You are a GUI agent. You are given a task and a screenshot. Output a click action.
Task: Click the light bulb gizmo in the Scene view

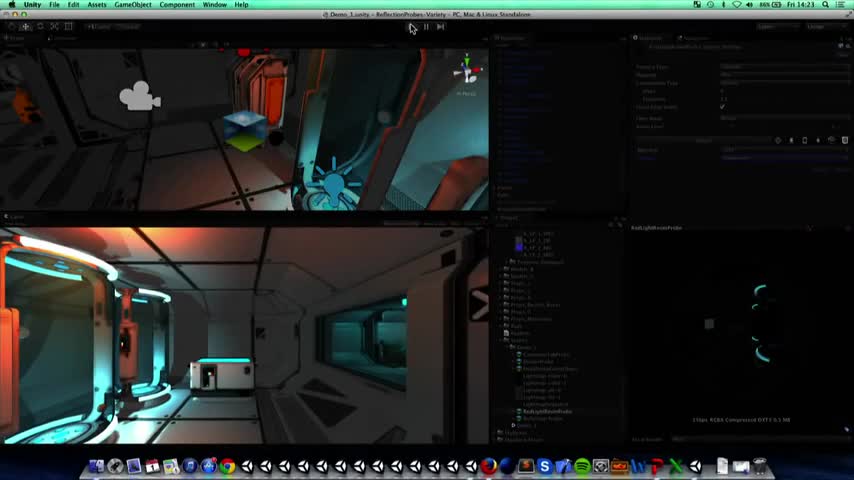[333, 184]
